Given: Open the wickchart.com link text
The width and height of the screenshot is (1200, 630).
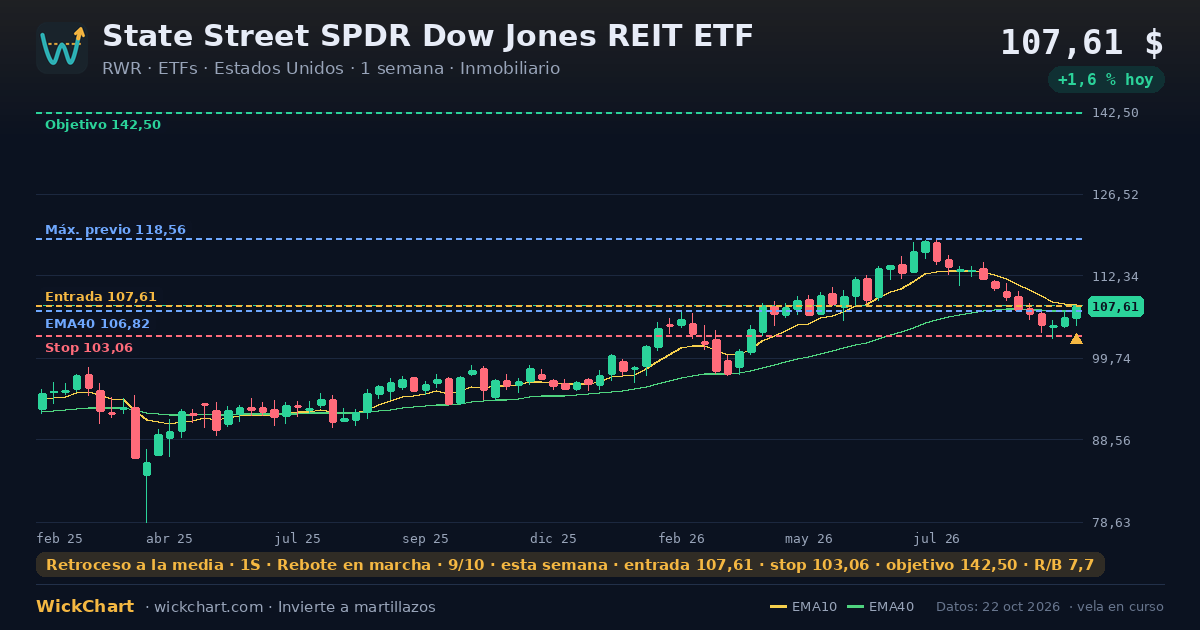Looking at the screenshot, I should (x=207, y=607).
